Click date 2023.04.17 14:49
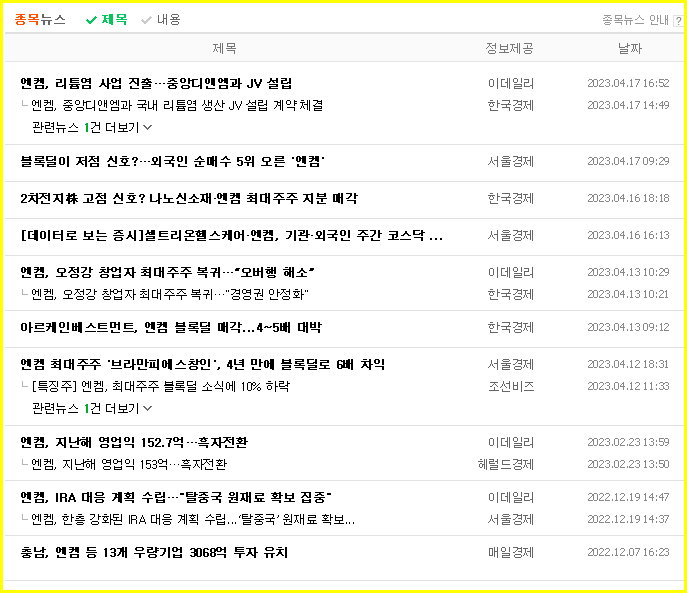Viewport: 687px width, 593px height. pos(628,105)
